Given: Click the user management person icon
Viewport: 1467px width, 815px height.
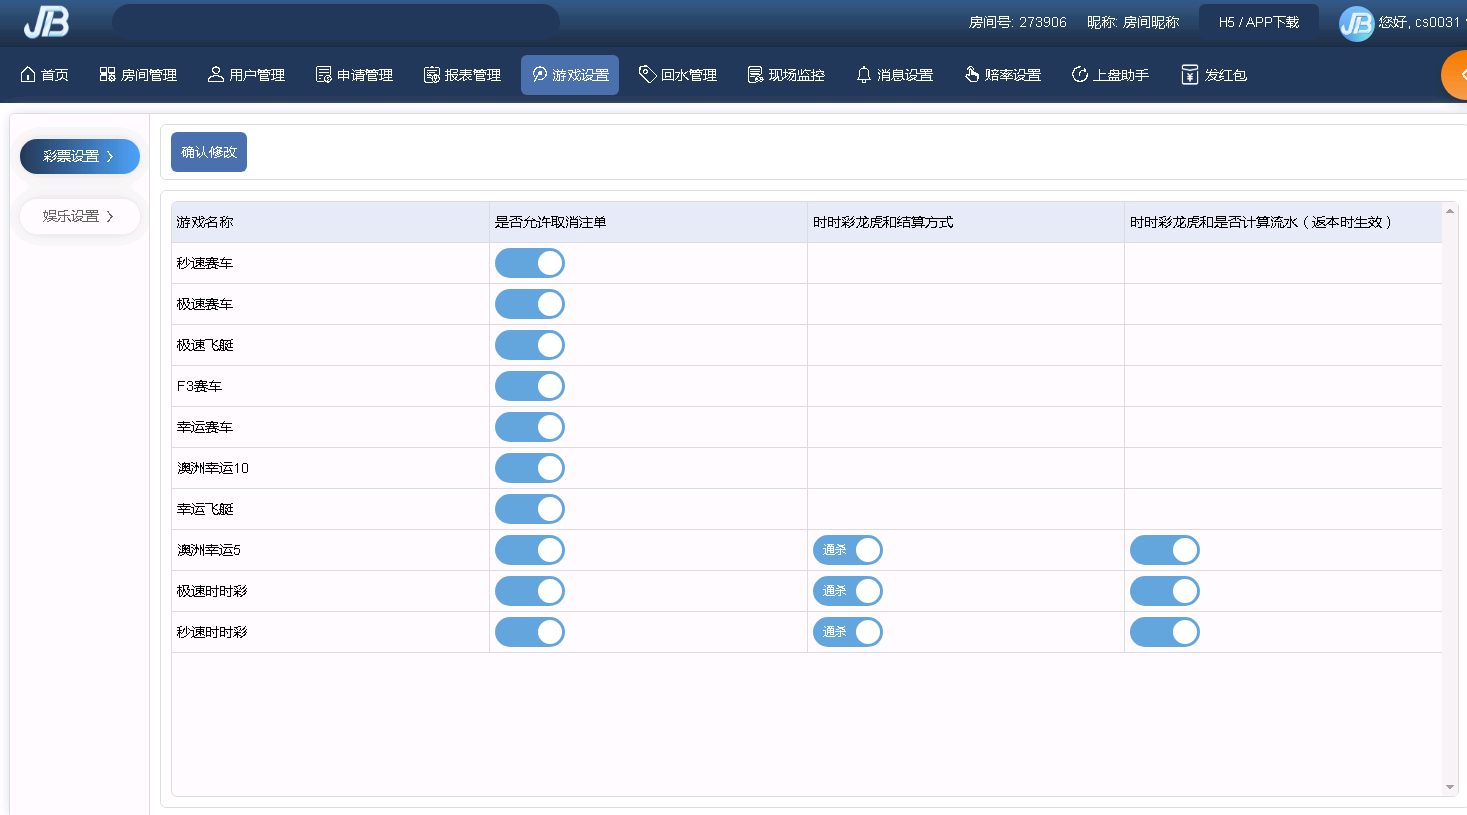Looking at the screenshot, I should [215, 75].
